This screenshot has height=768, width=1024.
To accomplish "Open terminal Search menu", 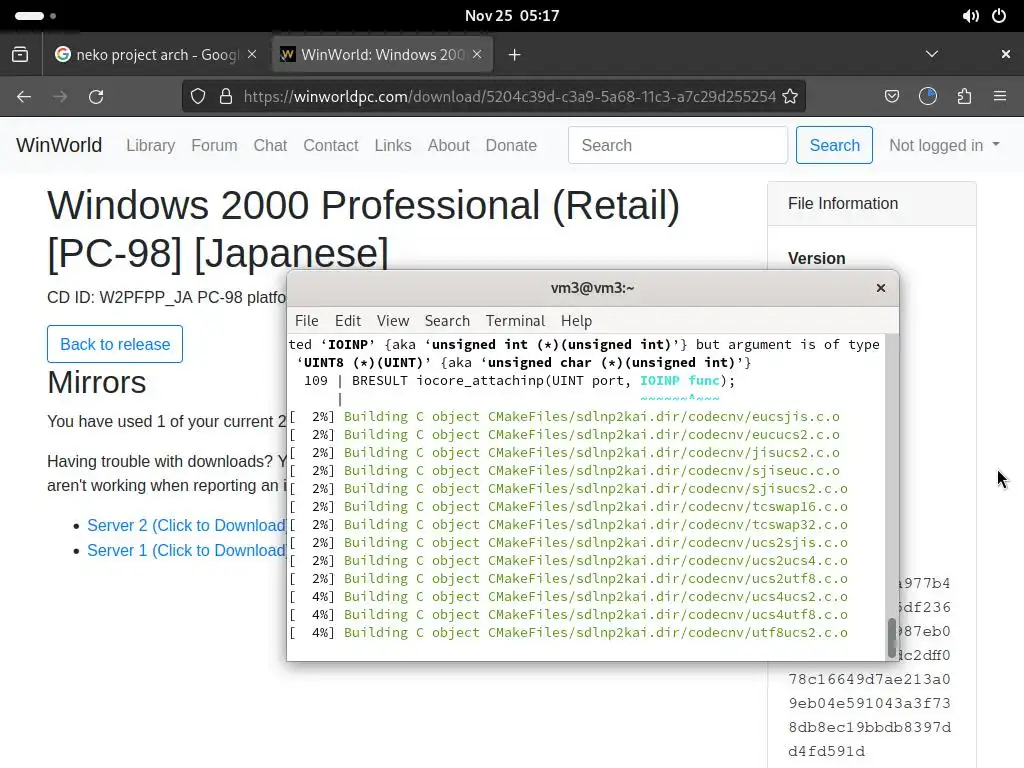I will pos(447,321).
